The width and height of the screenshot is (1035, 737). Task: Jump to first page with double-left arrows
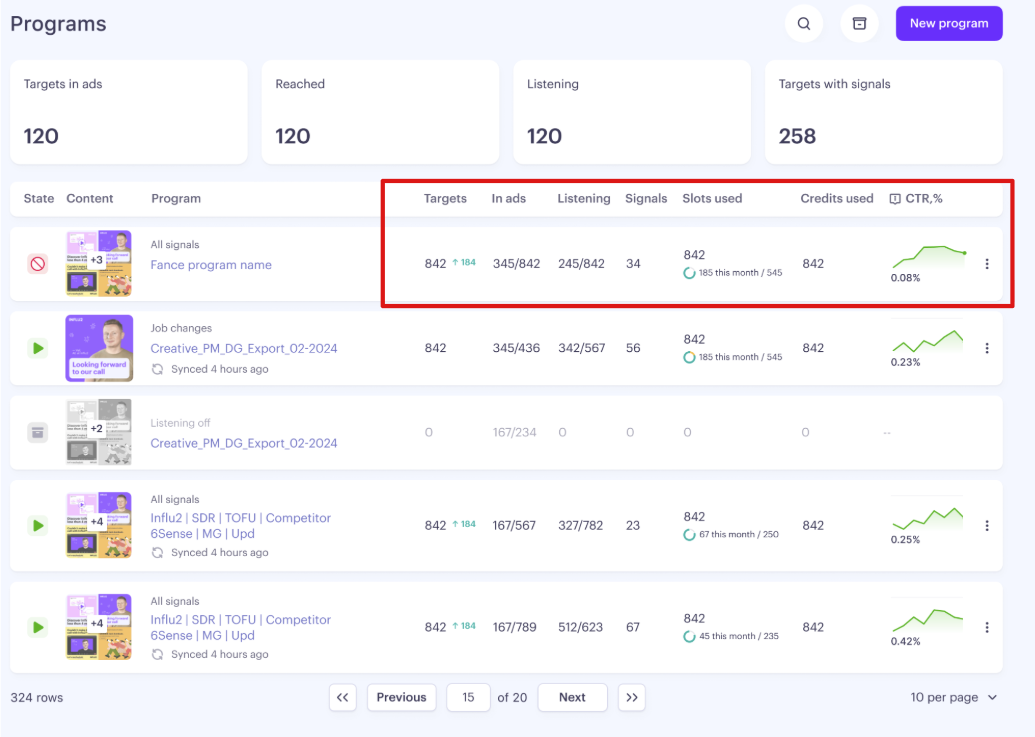[343, 697]
